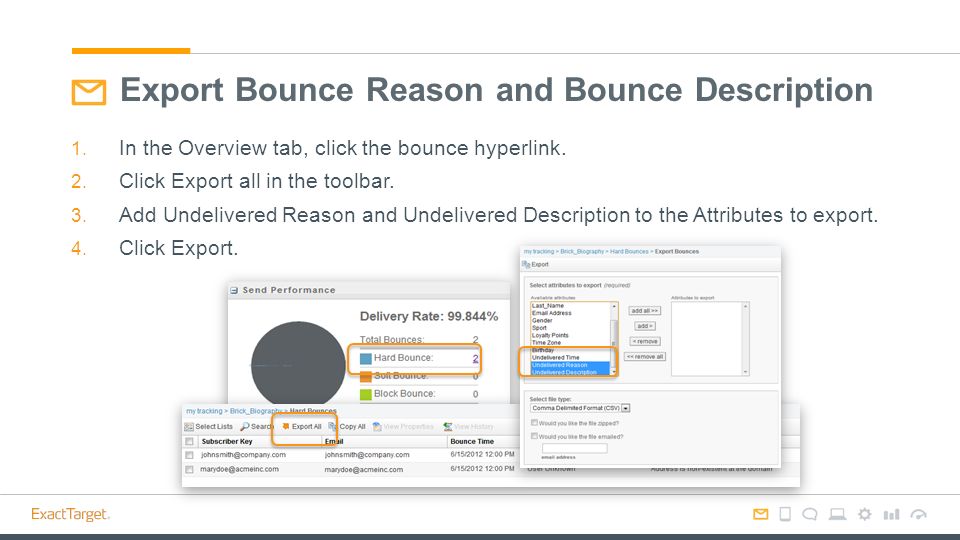
Task: Check the marydoe@acmeinc.com row checkbox
Action: [189, 470]
